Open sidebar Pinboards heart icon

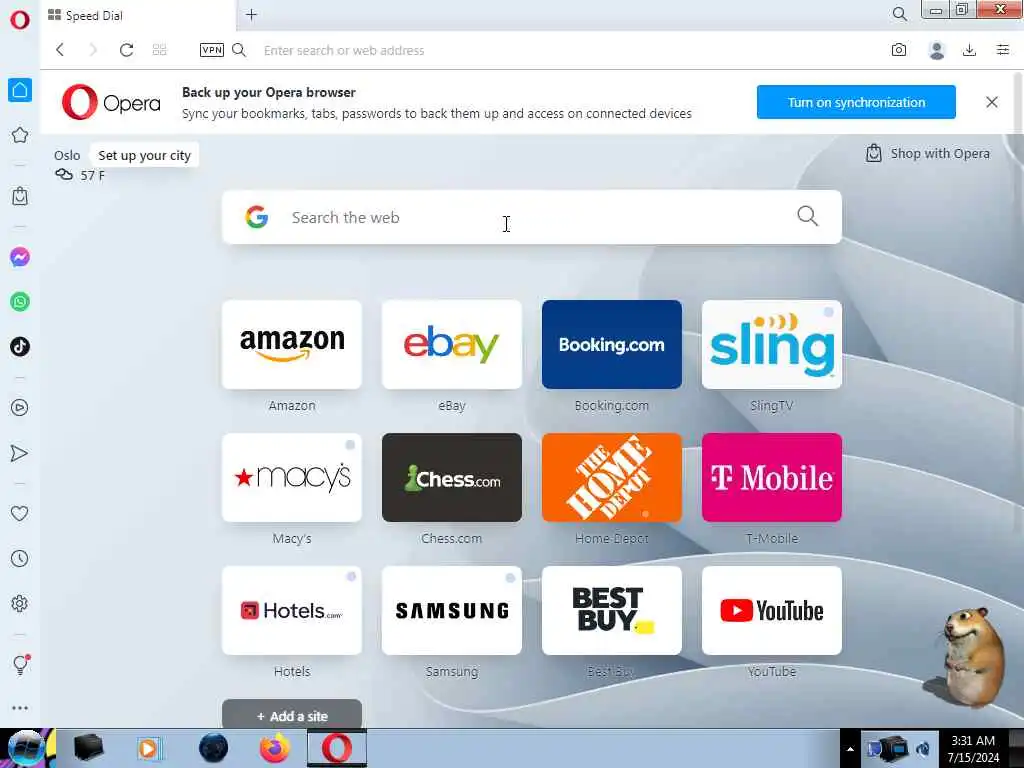(20, 514)
